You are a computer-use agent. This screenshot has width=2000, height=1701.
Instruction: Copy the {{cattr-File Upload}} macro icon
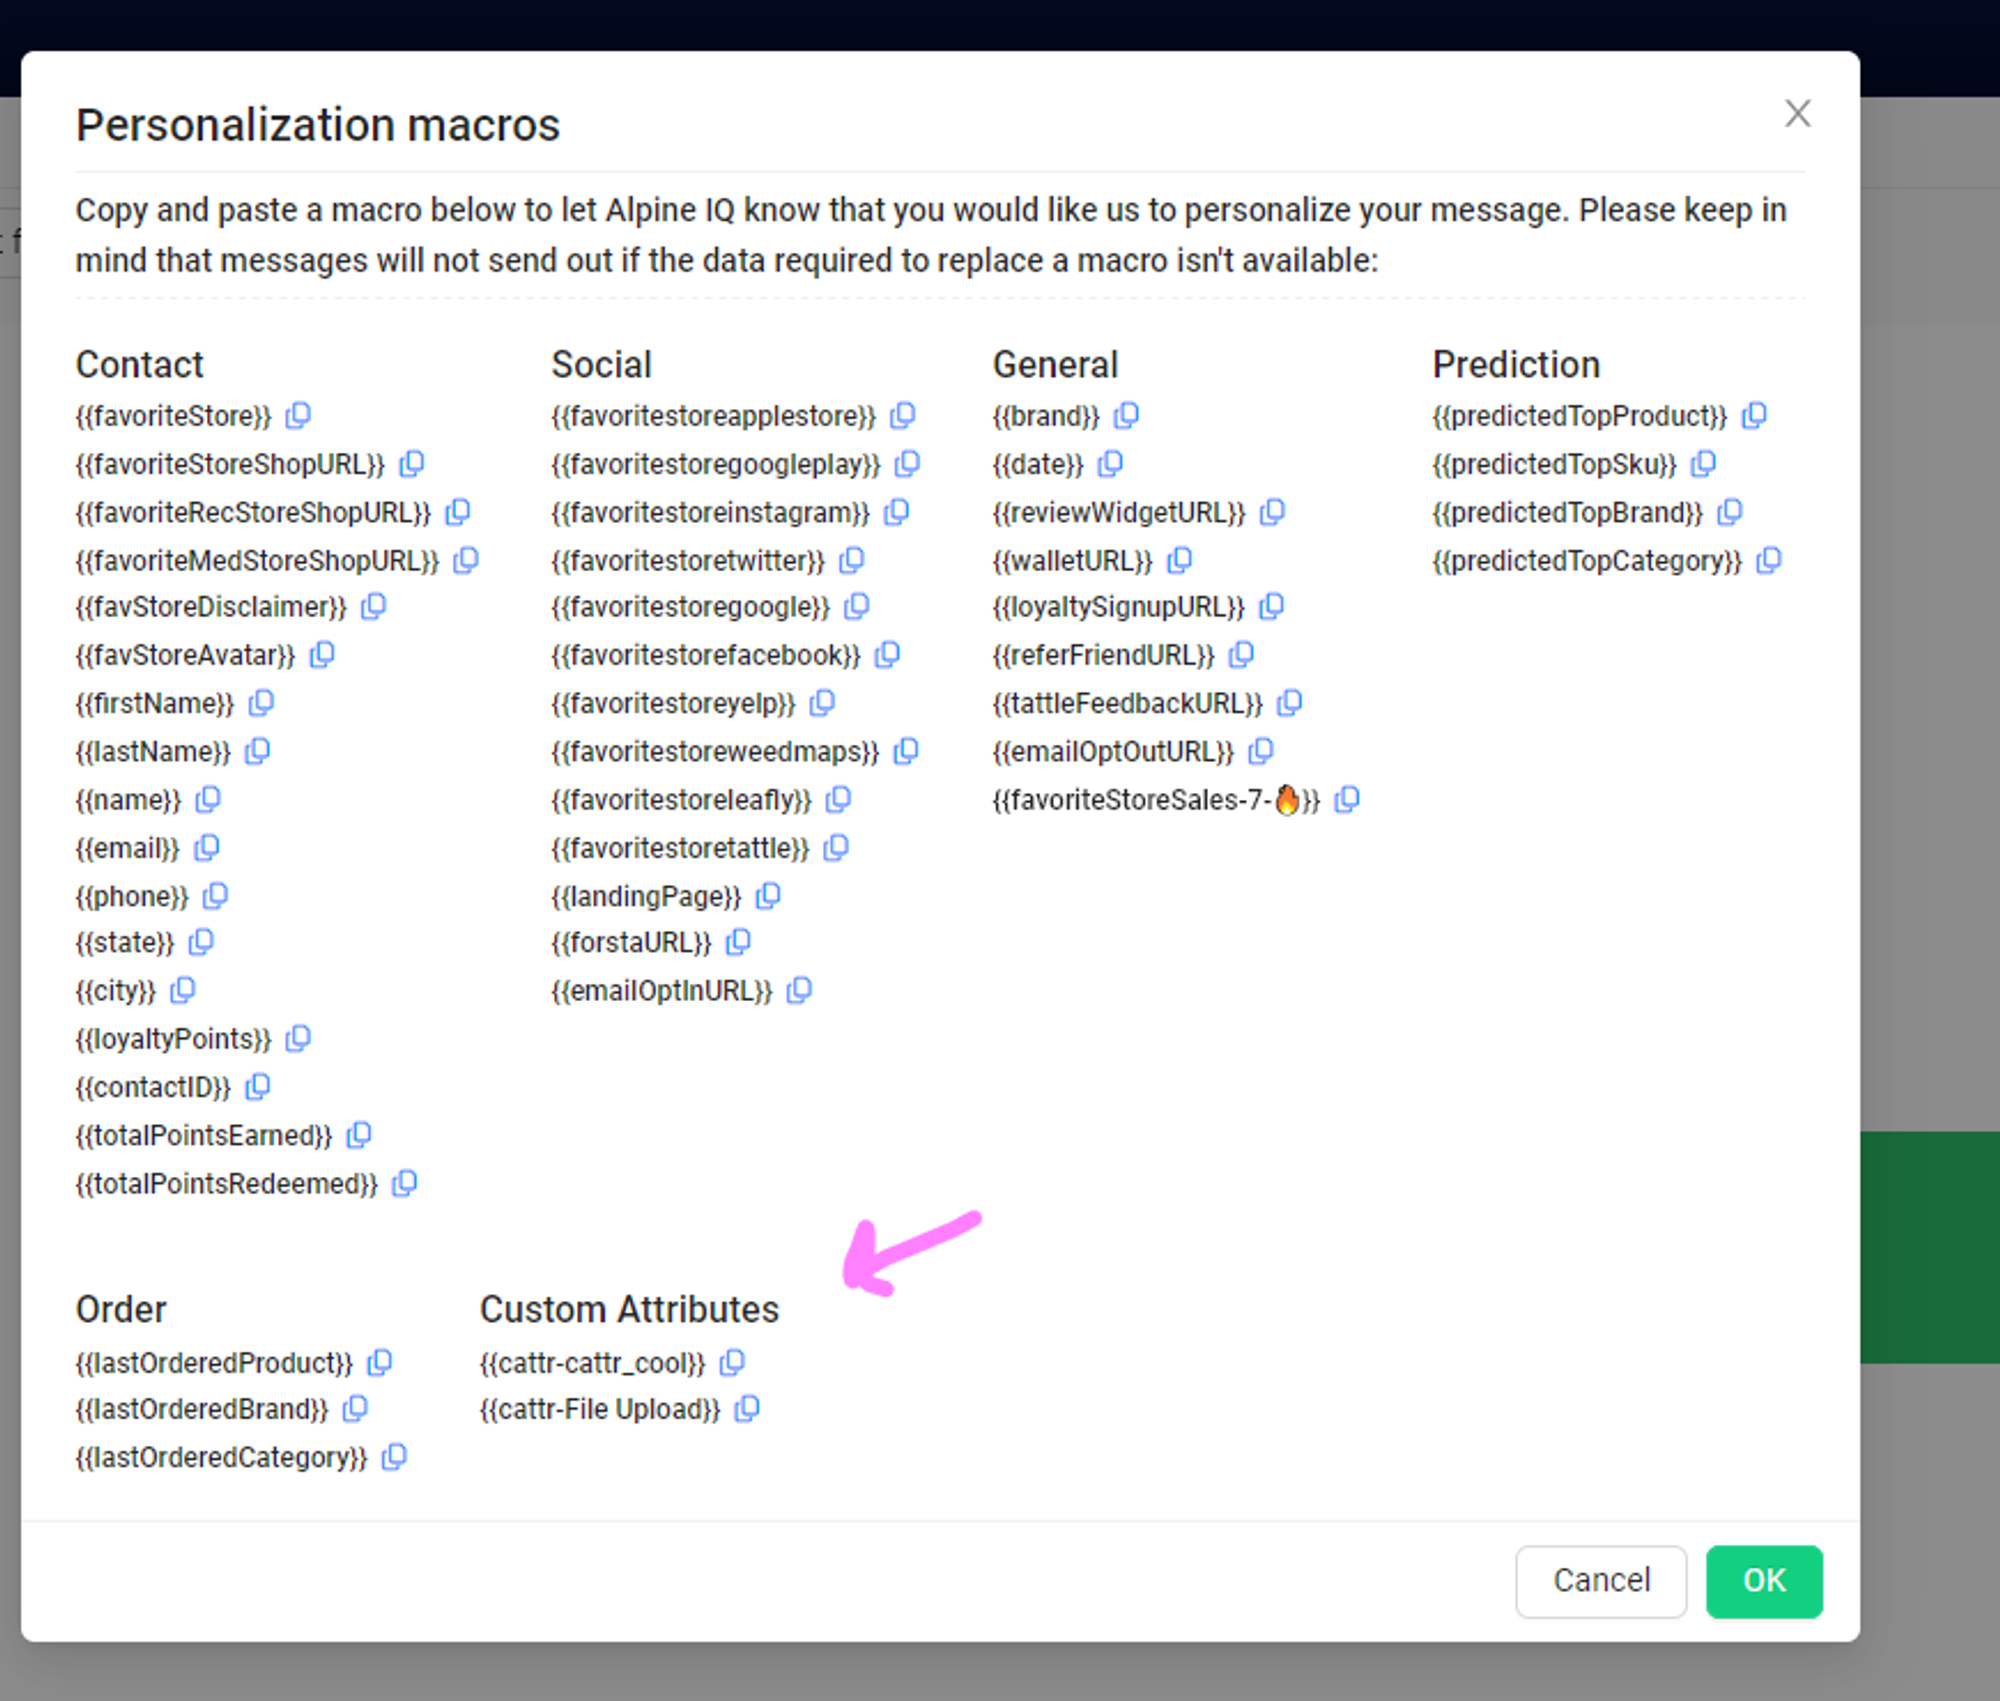[747, 1409]
